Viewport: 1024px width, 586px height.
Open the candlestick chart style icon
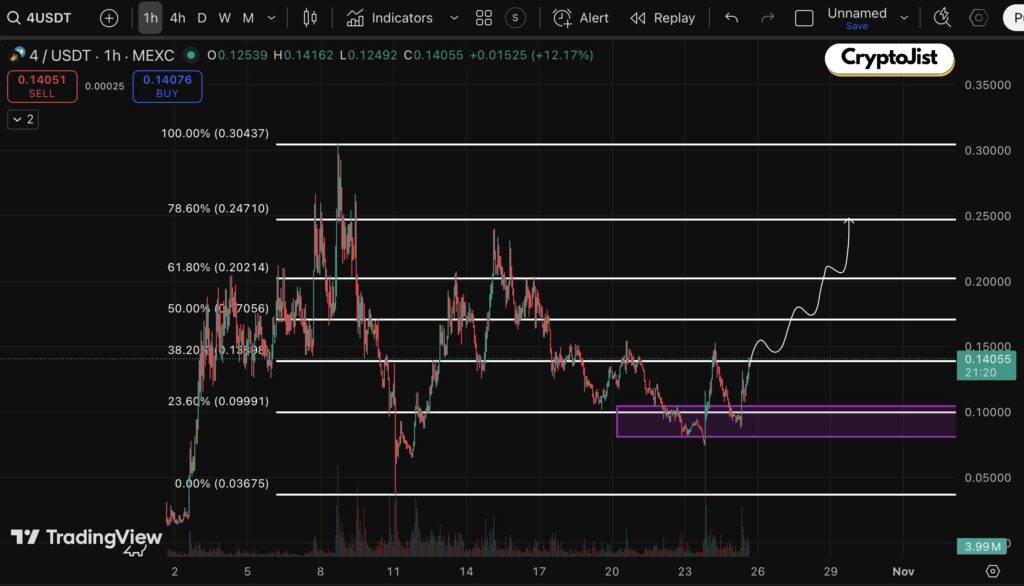(x=310, y=18)
